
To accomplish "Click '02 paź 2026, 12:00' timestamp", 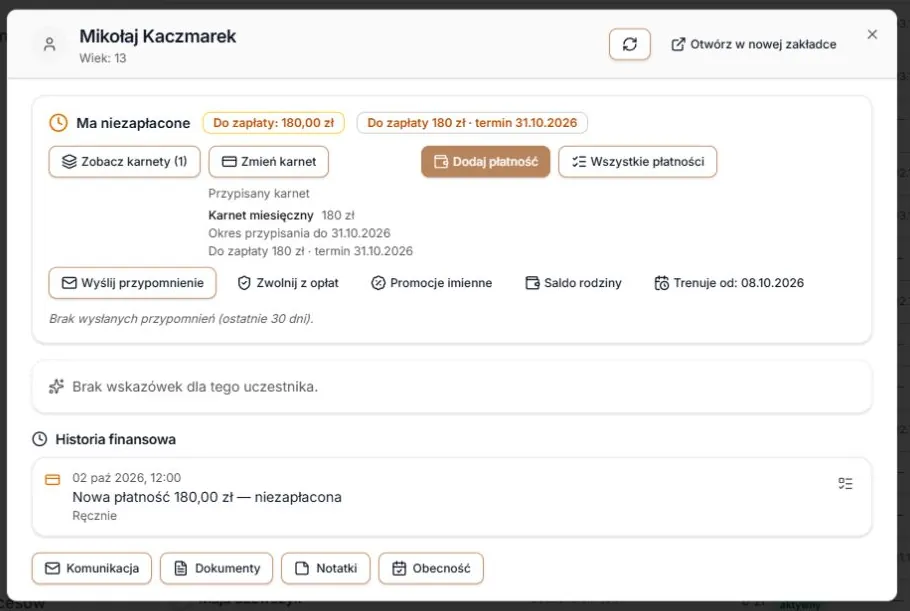I will [x=127, y=478].
